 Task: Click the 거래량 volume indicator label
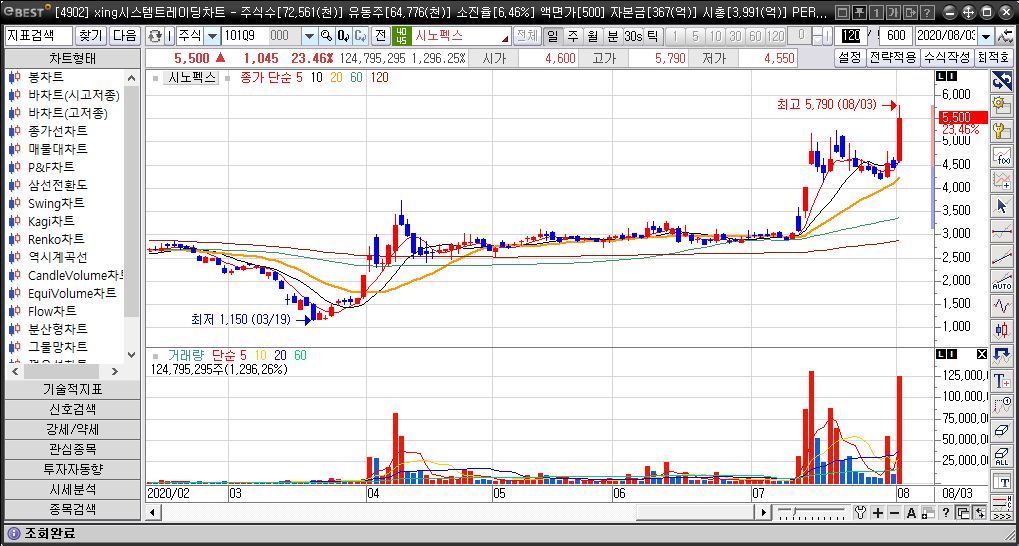pos(186,356)
